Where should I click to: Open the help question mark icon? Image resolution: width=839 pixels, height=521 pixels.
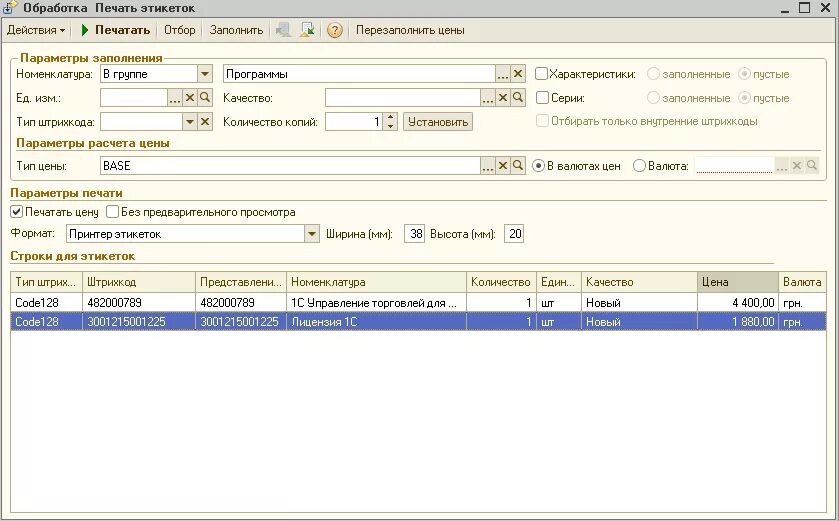(334, 30)
